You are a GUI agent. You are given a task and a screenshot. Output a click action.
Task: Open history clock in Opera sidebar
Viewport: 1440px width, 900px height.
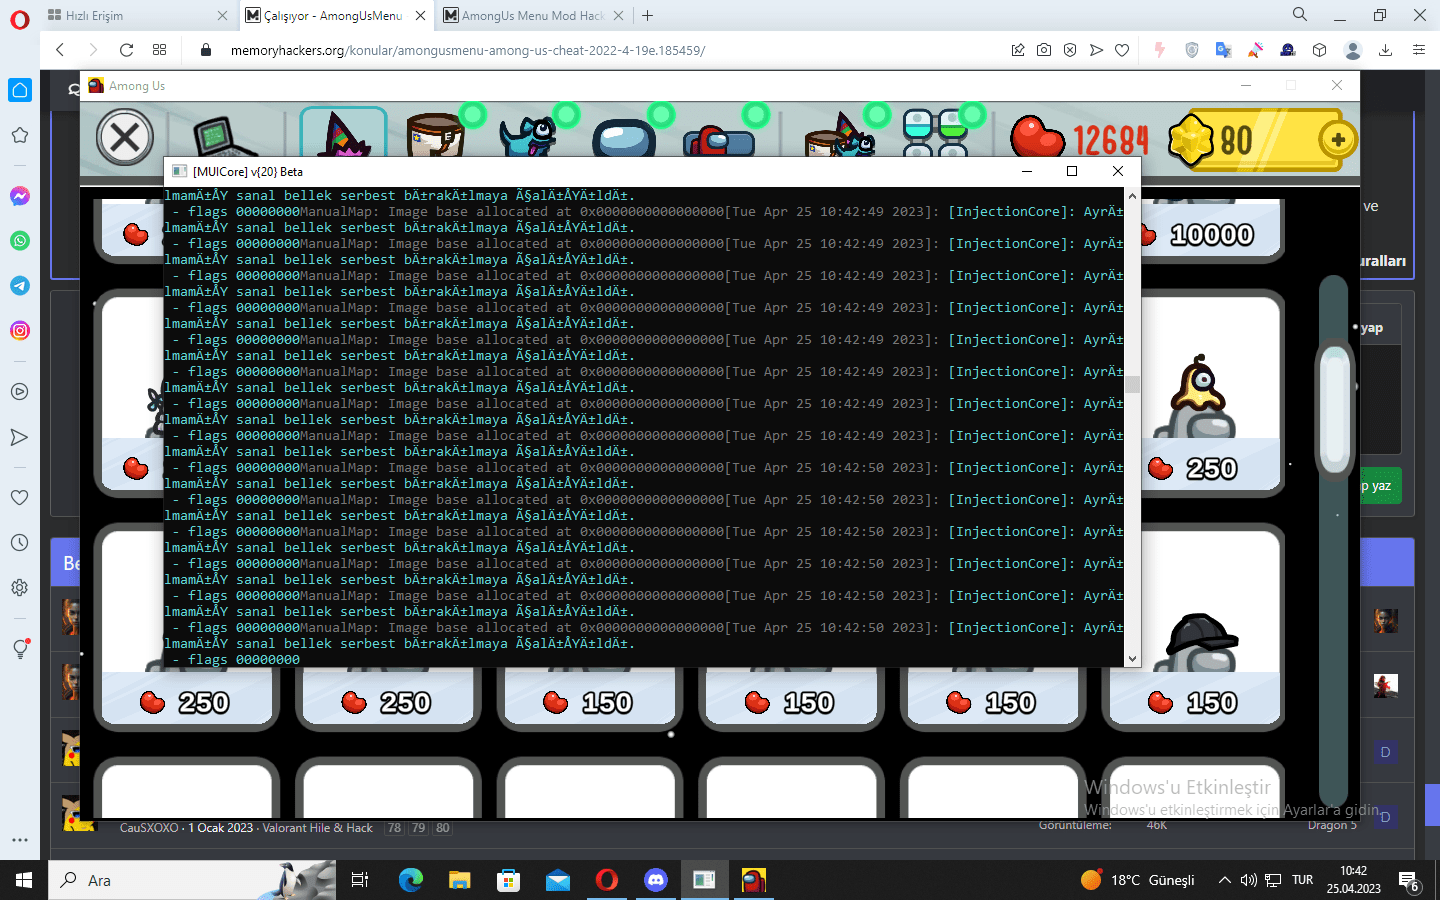[20, 543]
